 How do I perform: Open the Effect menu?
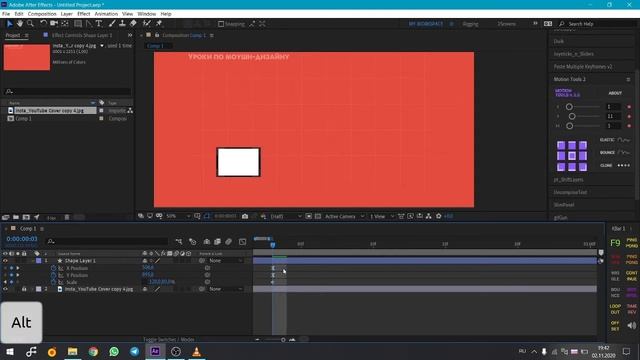tap(84, 14)
